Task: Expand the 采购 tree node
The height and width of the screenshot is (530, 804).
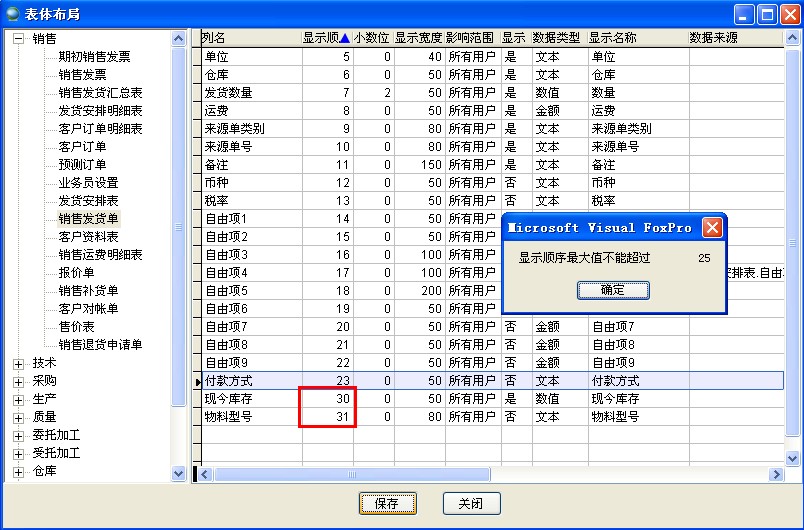Action: (18, 381)
